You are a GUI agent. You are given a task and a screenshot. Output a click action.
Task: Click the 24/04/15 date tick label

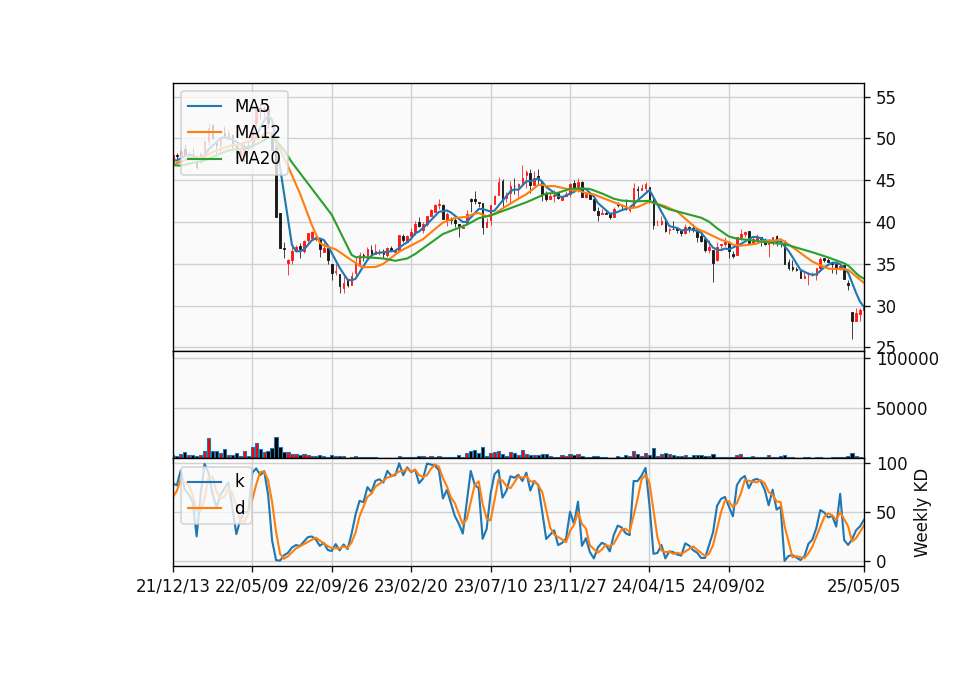coord(649,586)
